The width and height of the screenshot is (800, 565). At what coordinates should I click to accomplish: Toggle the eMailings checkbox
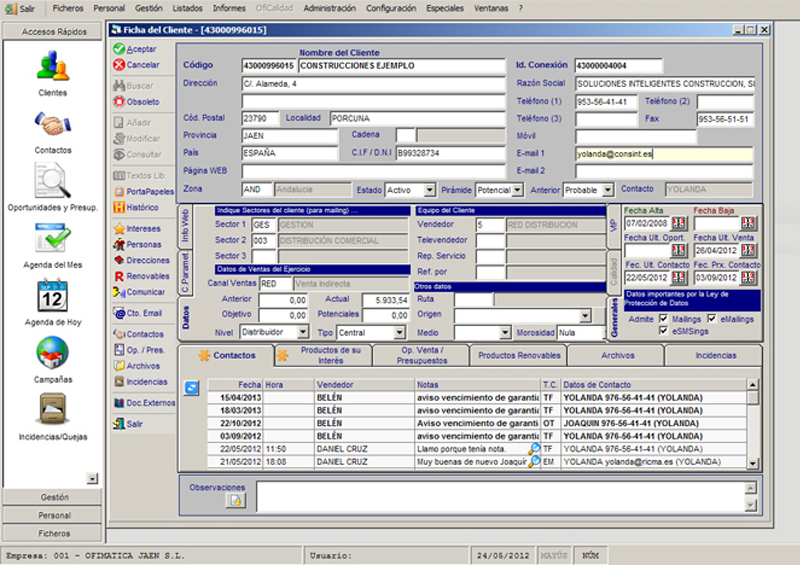(712, 318)
